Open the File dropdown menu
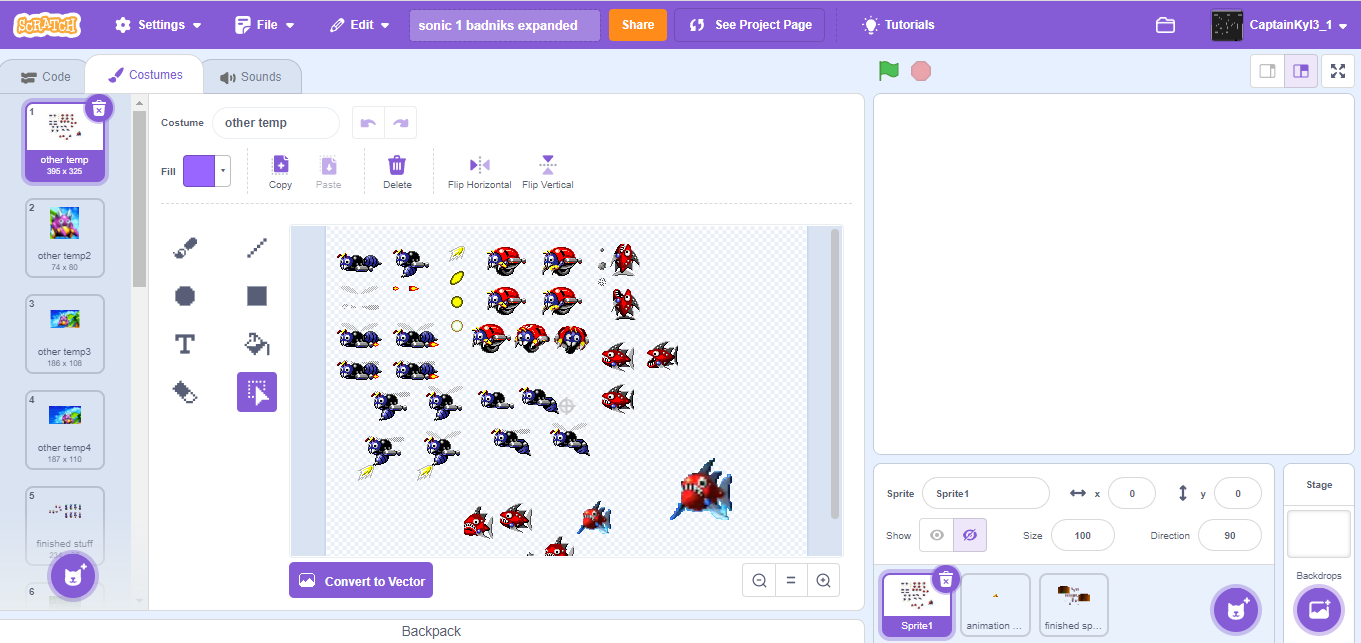This screenshot has height=643, width=1361. (265, 25)
